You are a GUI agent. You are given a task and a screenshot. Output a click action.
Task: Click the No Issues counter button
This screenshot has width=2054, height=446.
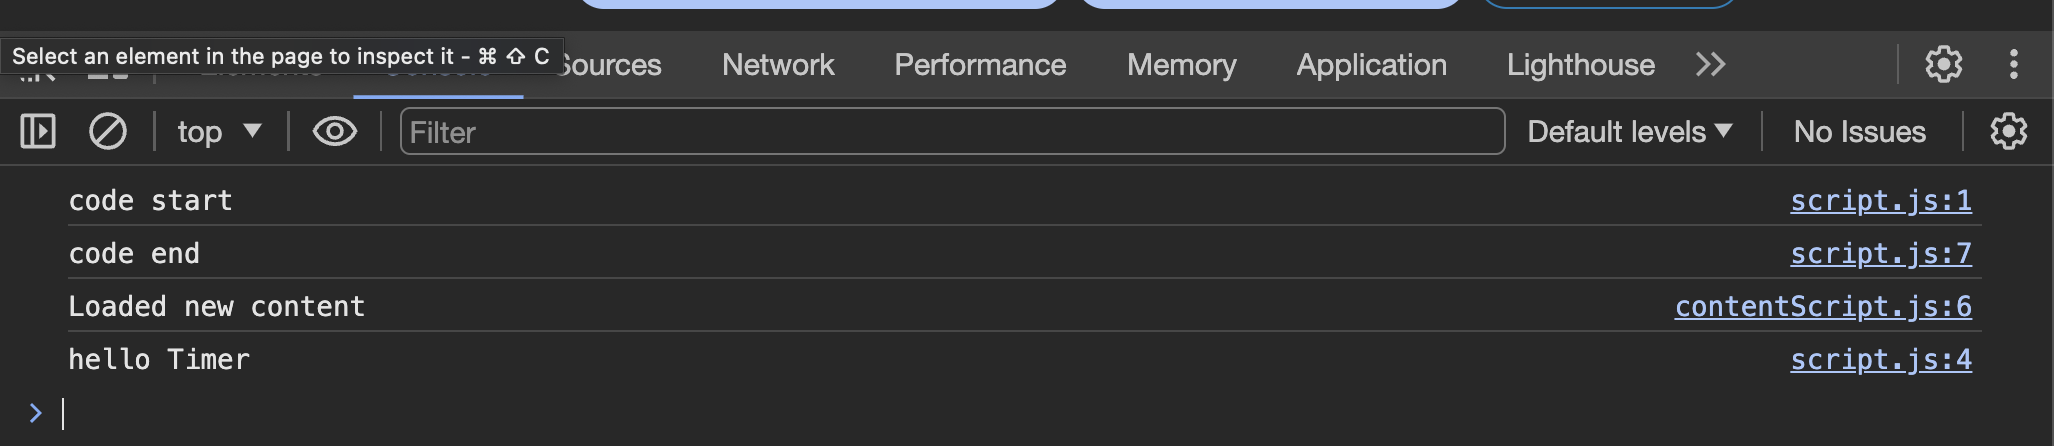tap(1860, 132)
